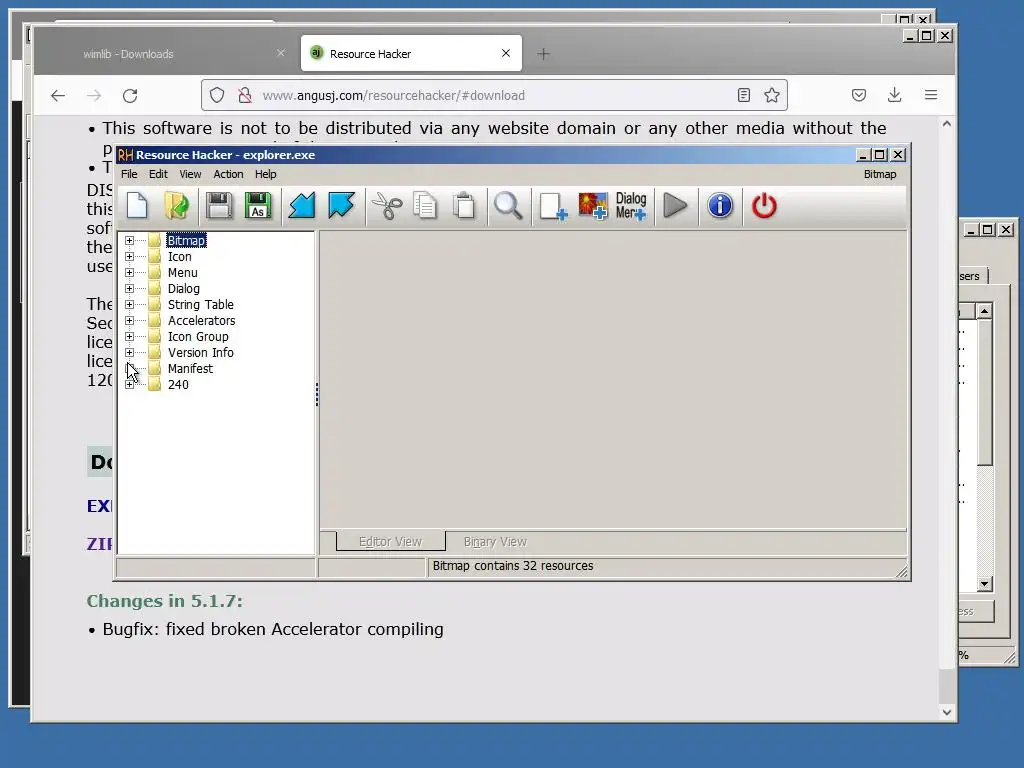1024x768 pixels.
Task: Open the browser hamburger menu
Action: click(x=931, y=95)
